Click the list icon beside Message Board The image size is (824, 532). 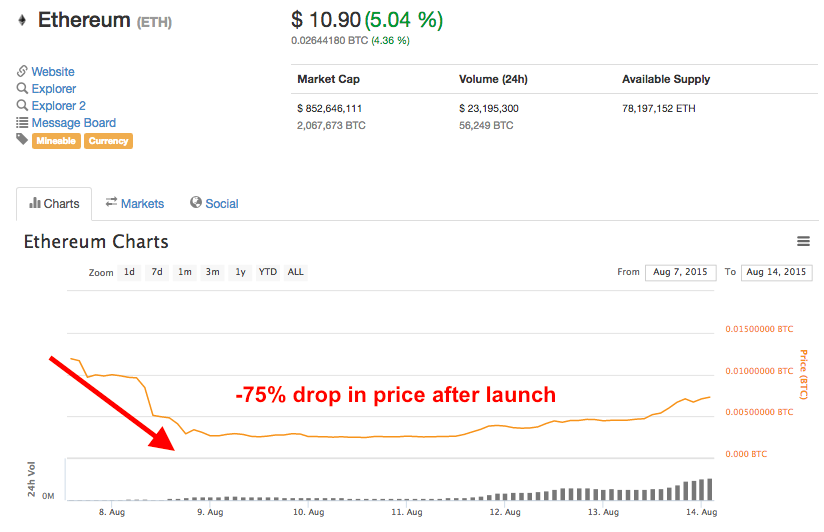point(22,122)
